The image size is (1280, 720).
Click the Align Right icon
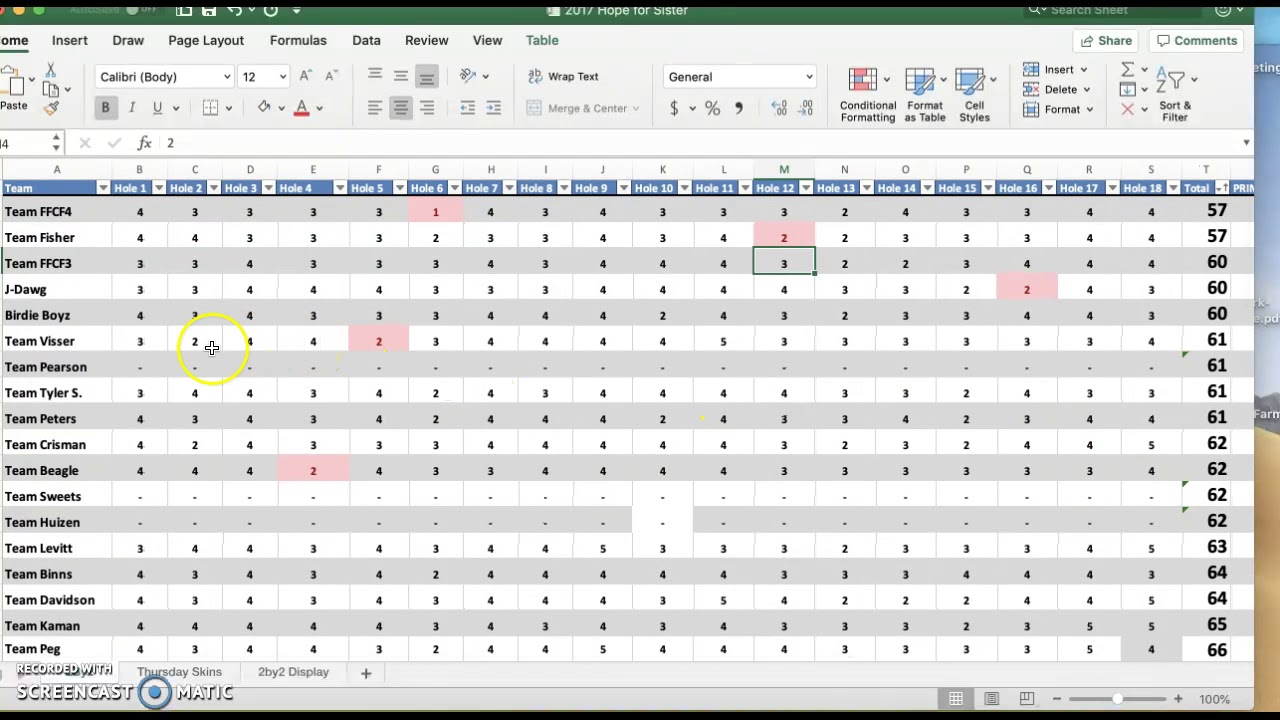(x=427, y=108)
